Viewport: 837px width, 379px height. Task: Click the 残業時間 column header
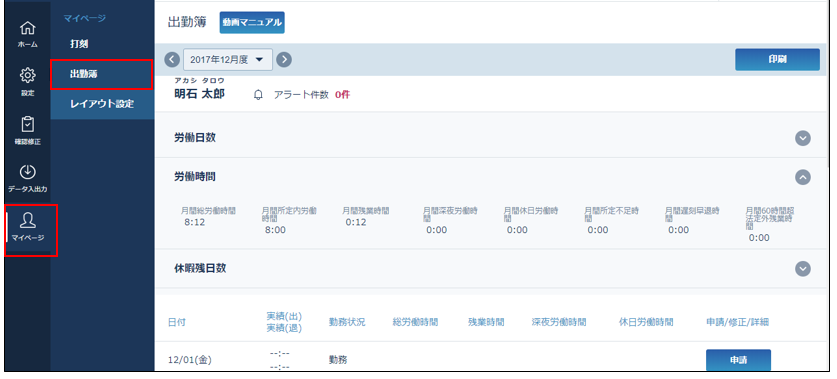point(486,322)
